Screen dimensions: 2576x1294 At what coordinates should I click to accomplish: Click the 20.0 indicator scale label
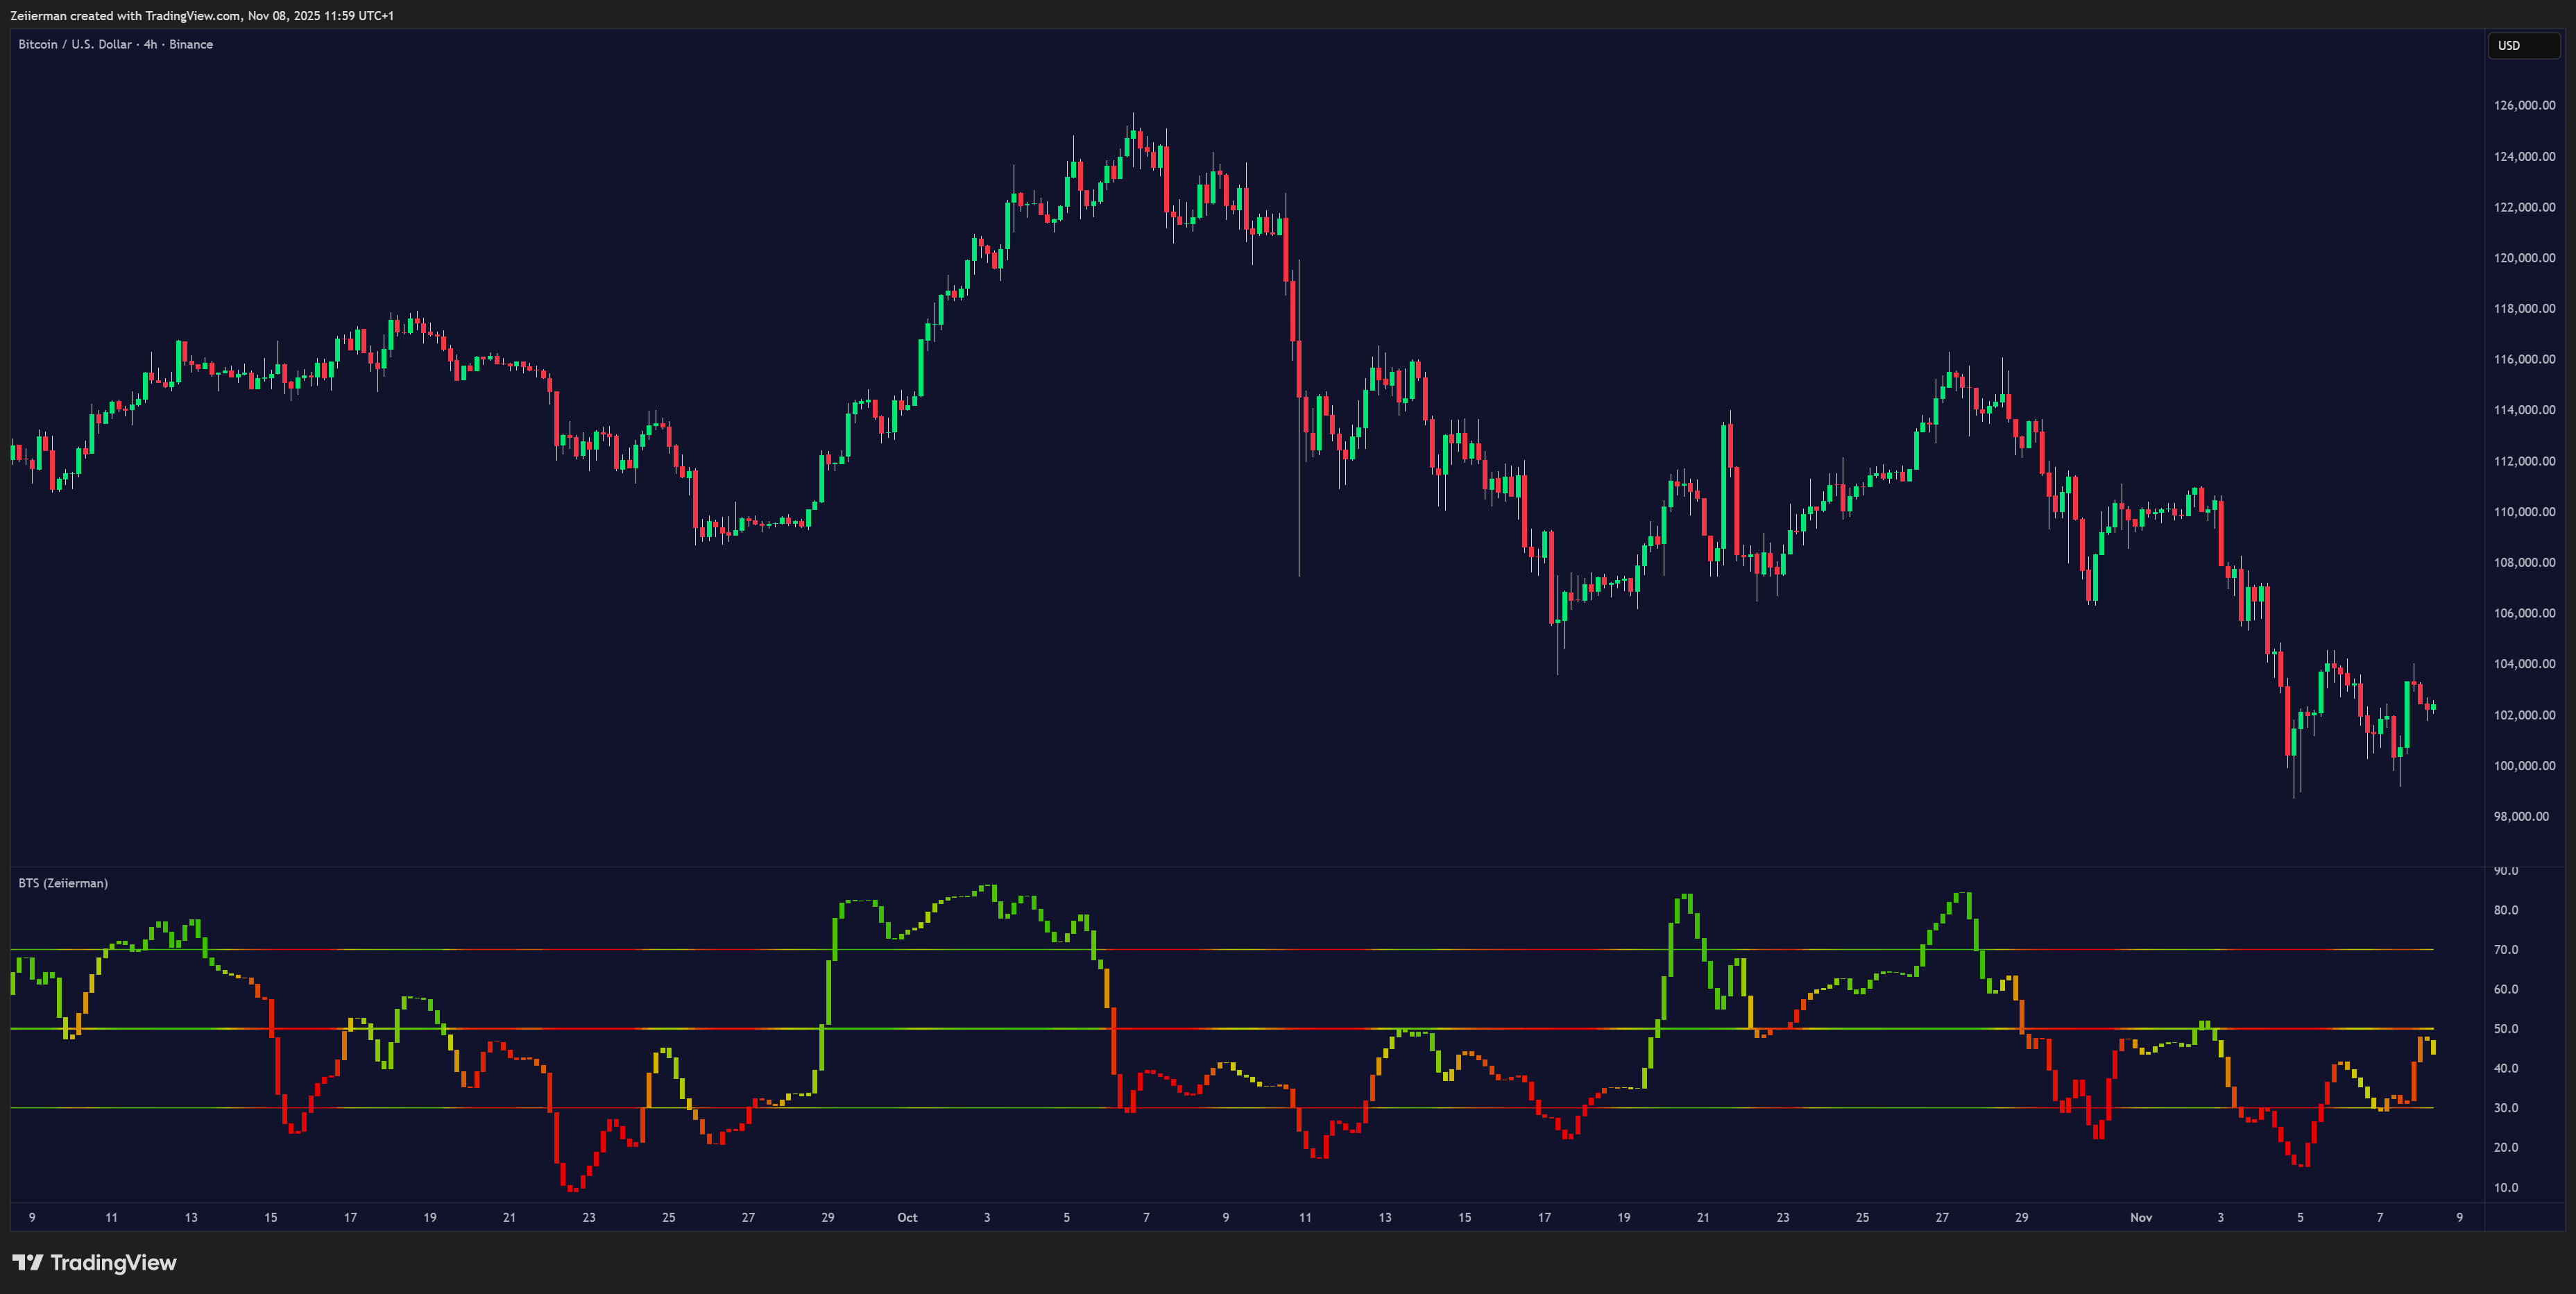[2506, 1147]
